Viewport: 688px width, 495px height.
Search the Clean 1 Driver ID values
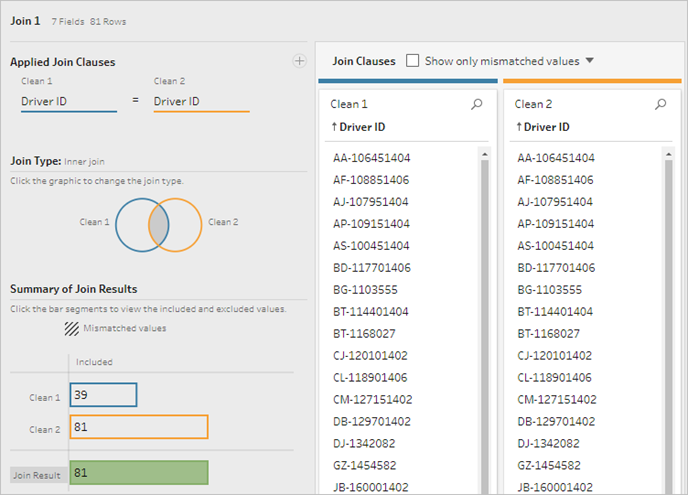click(477, 104)
